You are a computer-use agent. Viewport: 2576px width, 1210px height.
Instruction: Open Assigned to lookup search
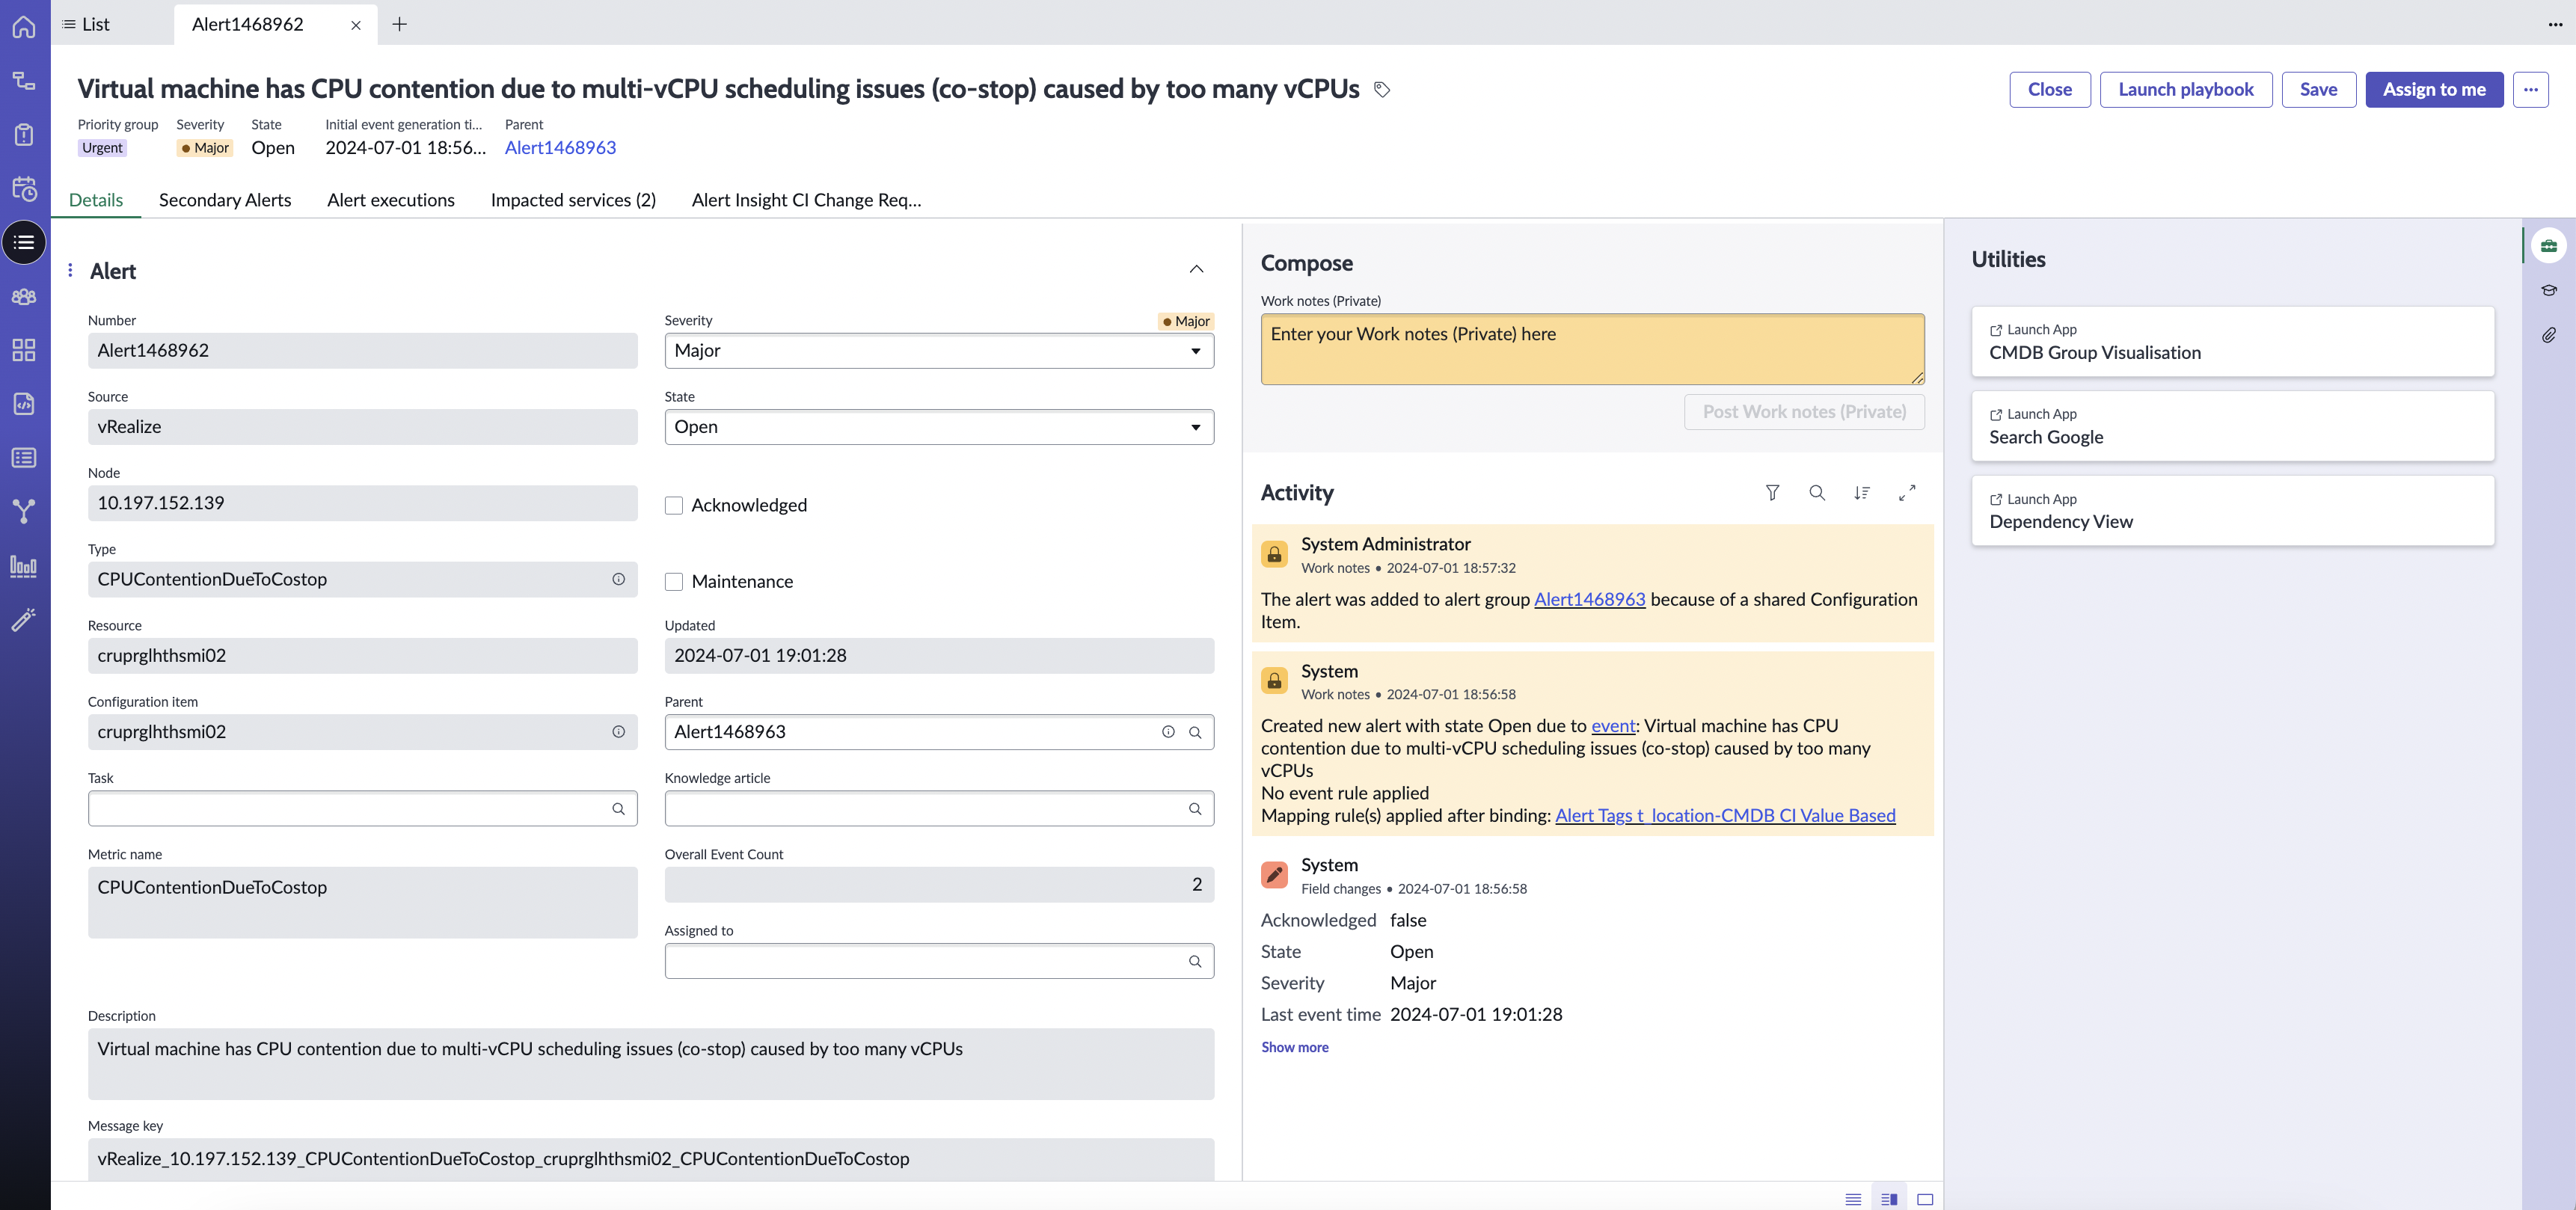1195,962
